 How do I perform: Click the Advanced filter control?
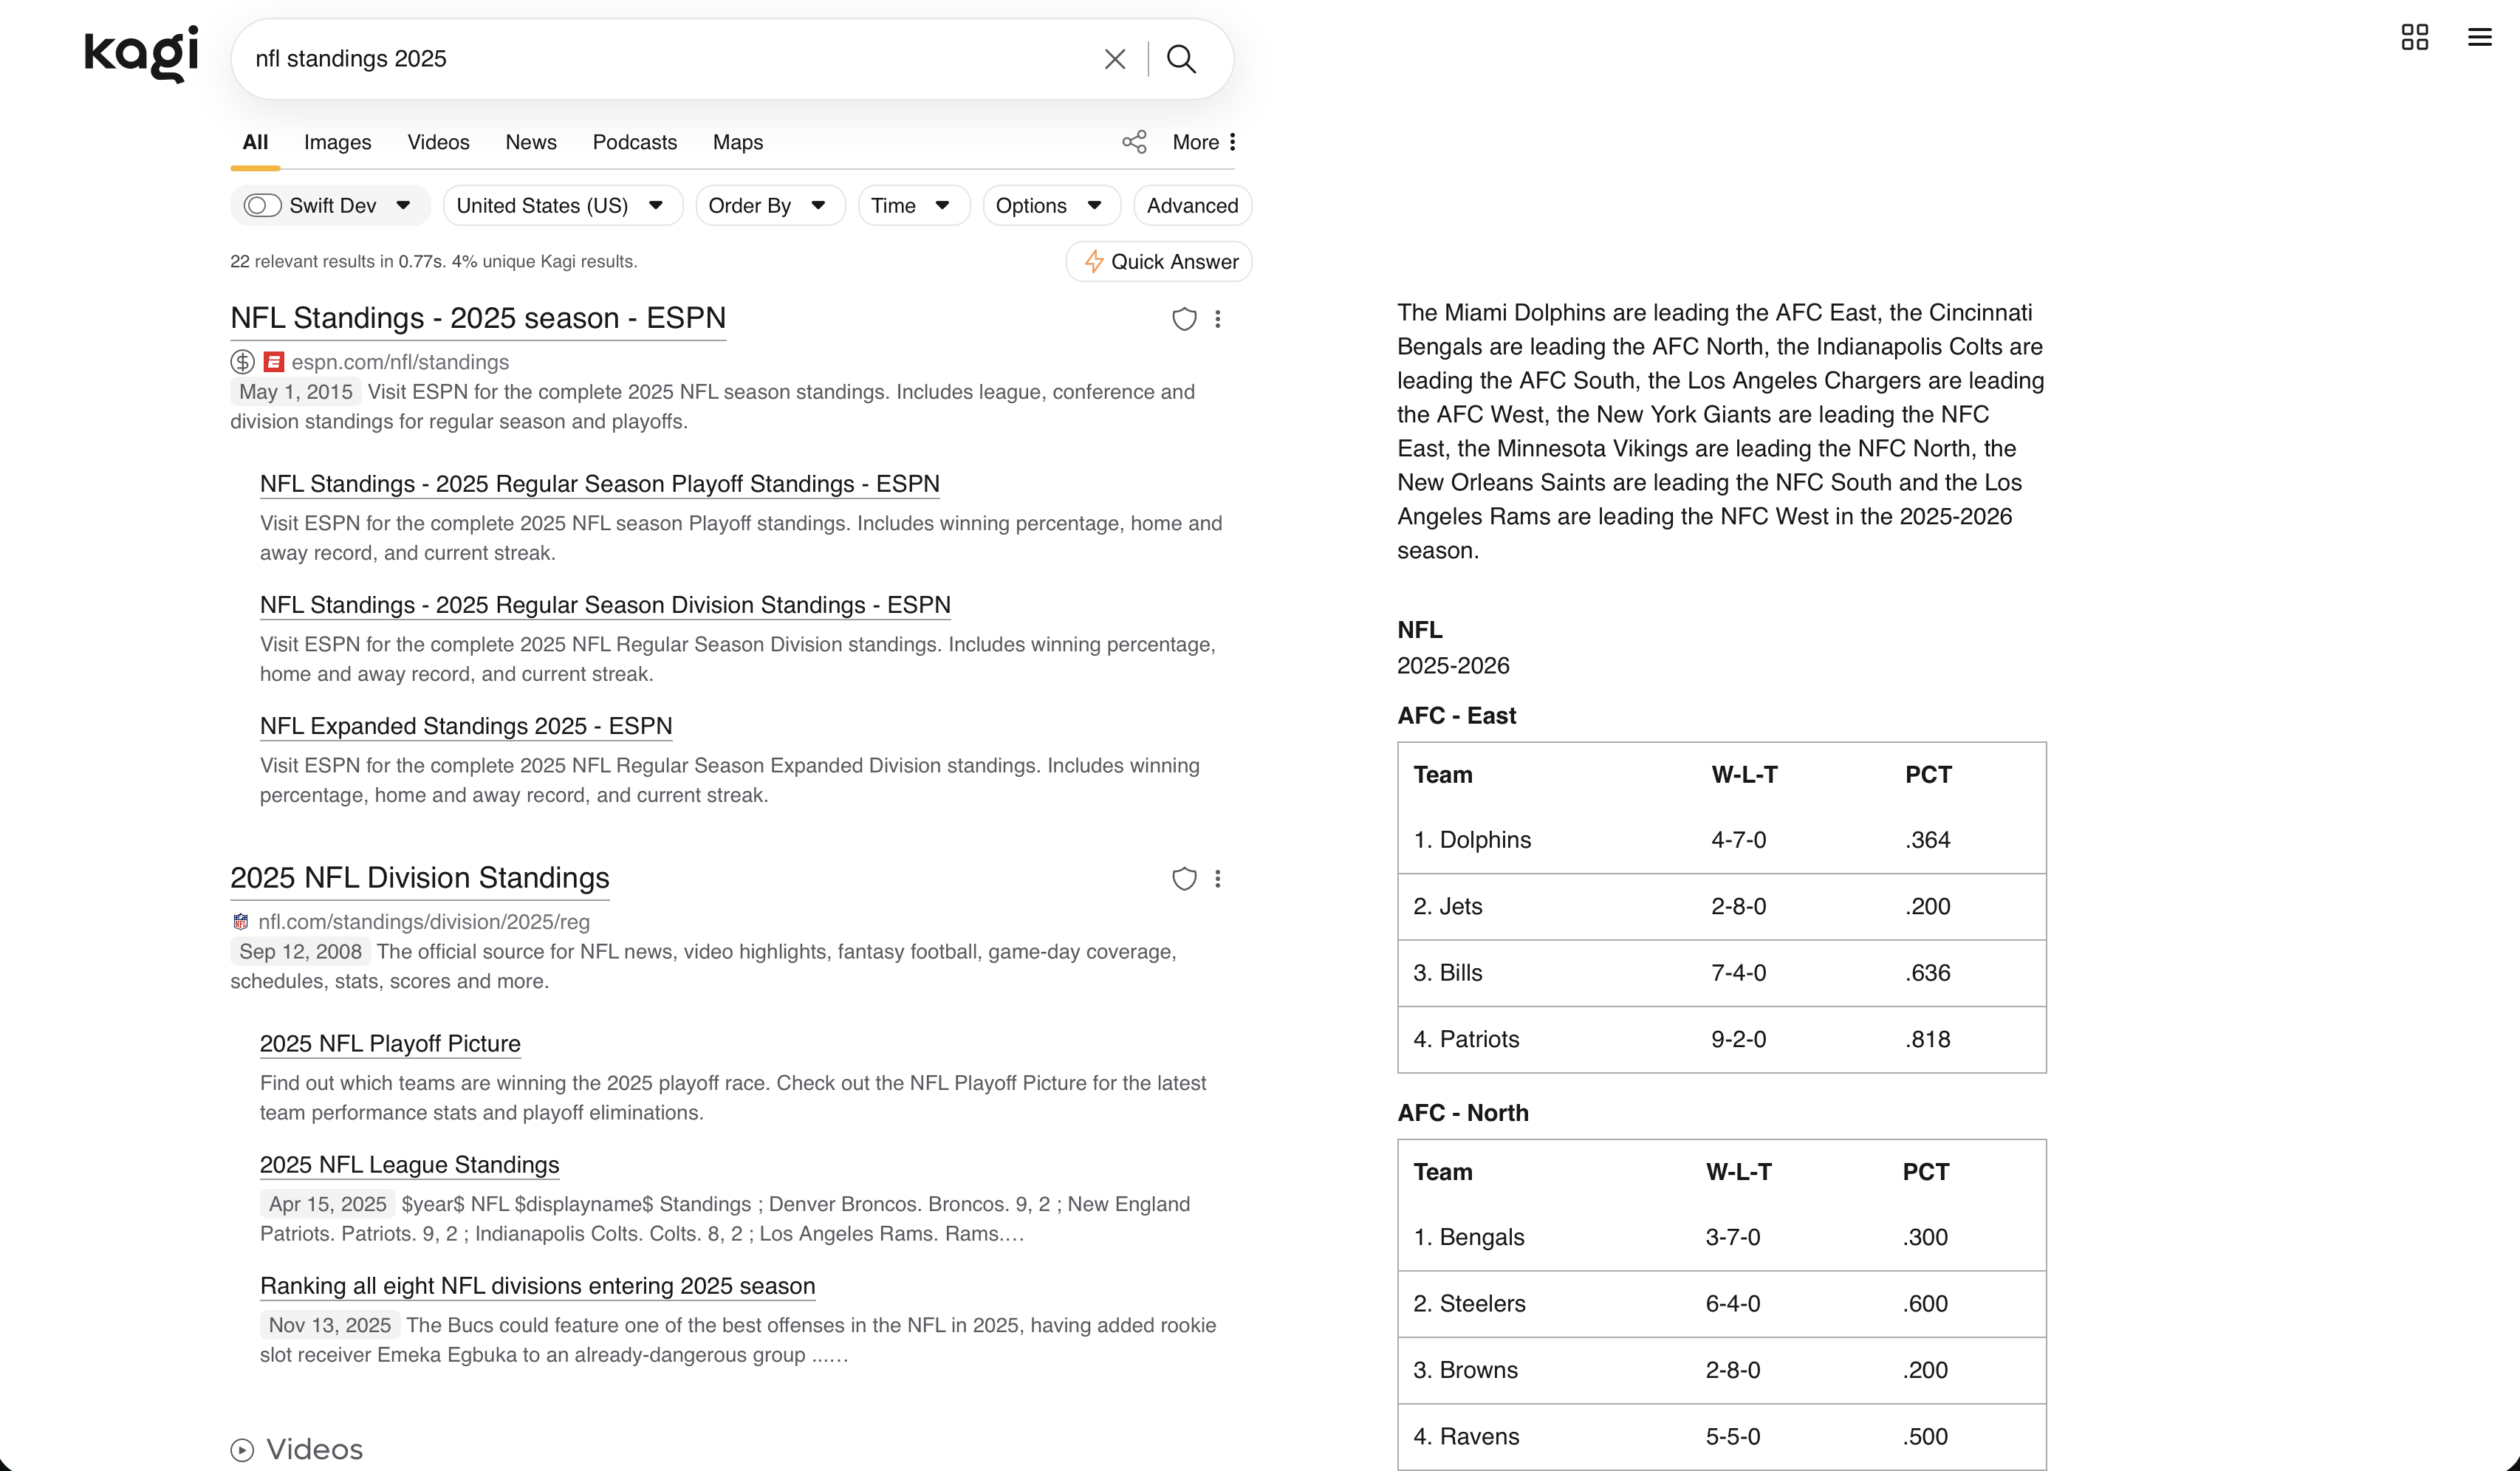[x=1192, y=205]
